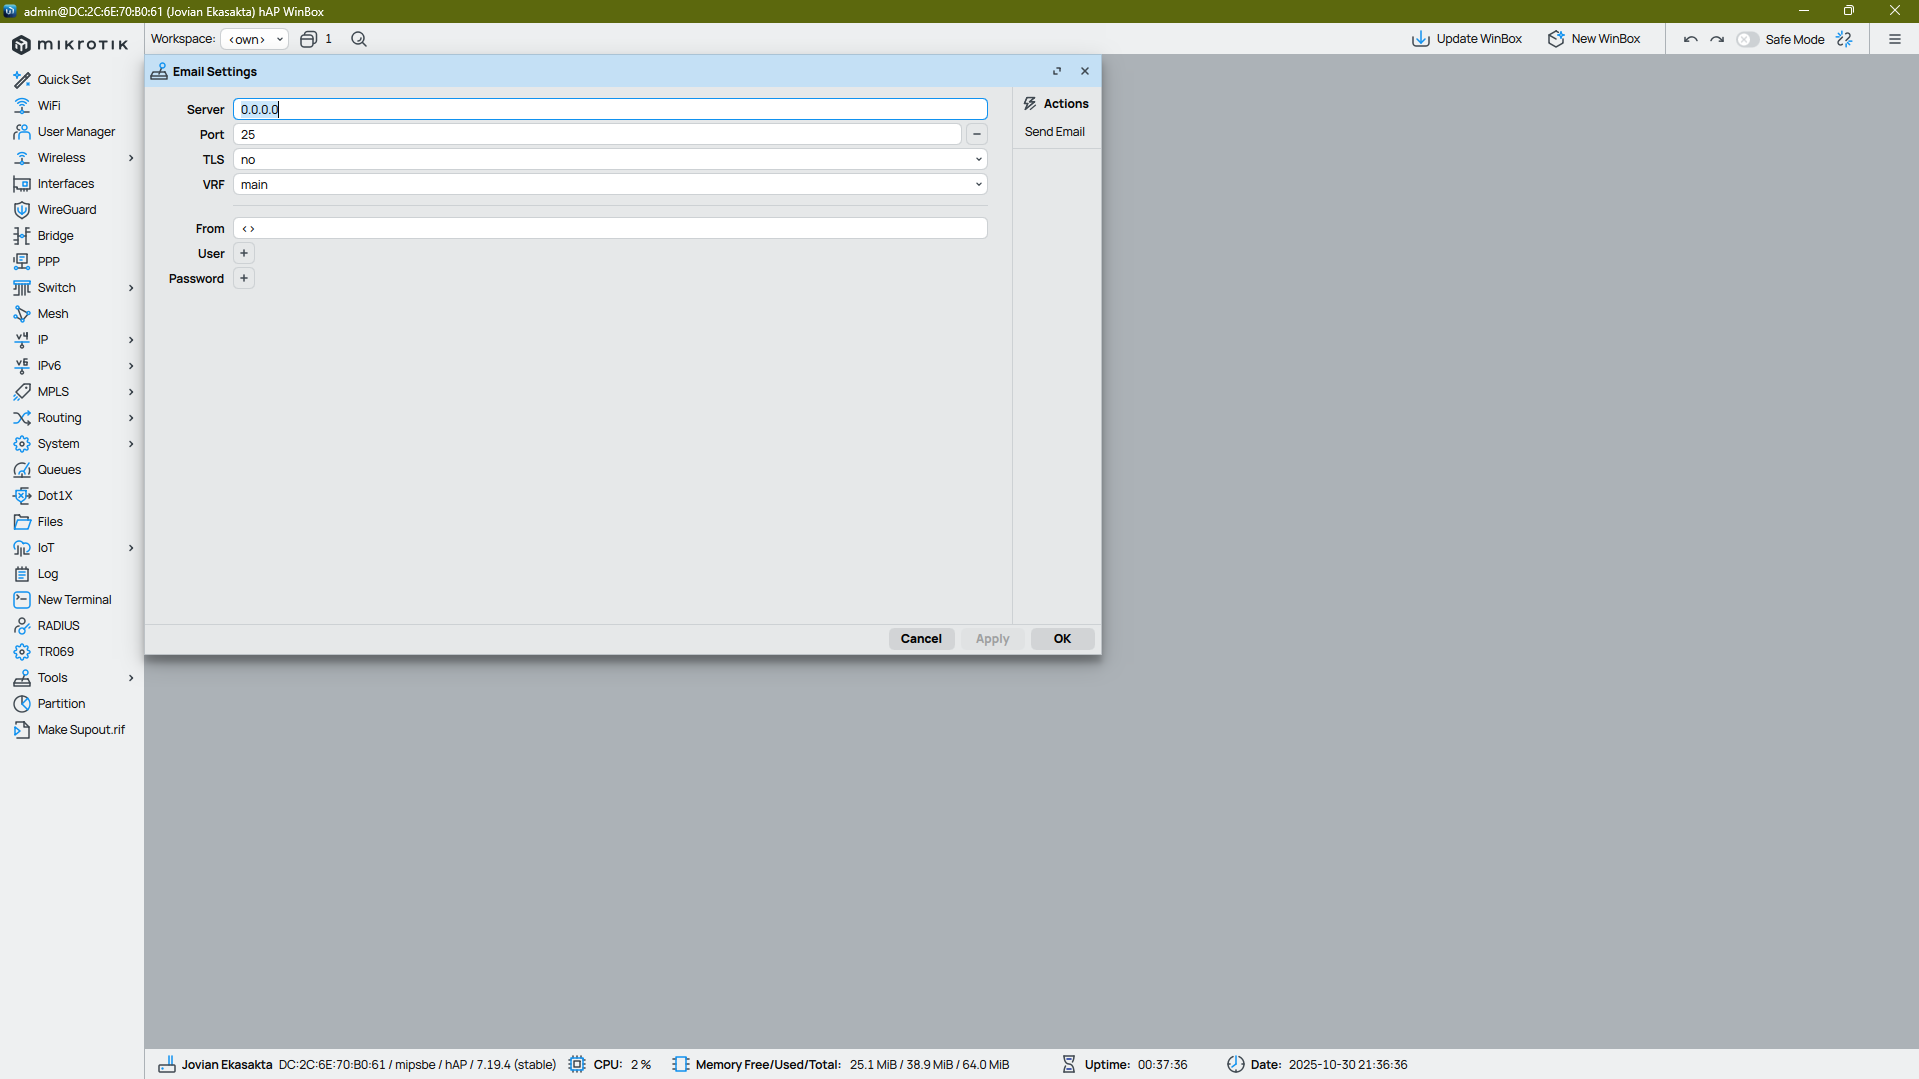Click the Cancel button
This screenshot has width=1919, height=1079.
(x=921, y=639)
